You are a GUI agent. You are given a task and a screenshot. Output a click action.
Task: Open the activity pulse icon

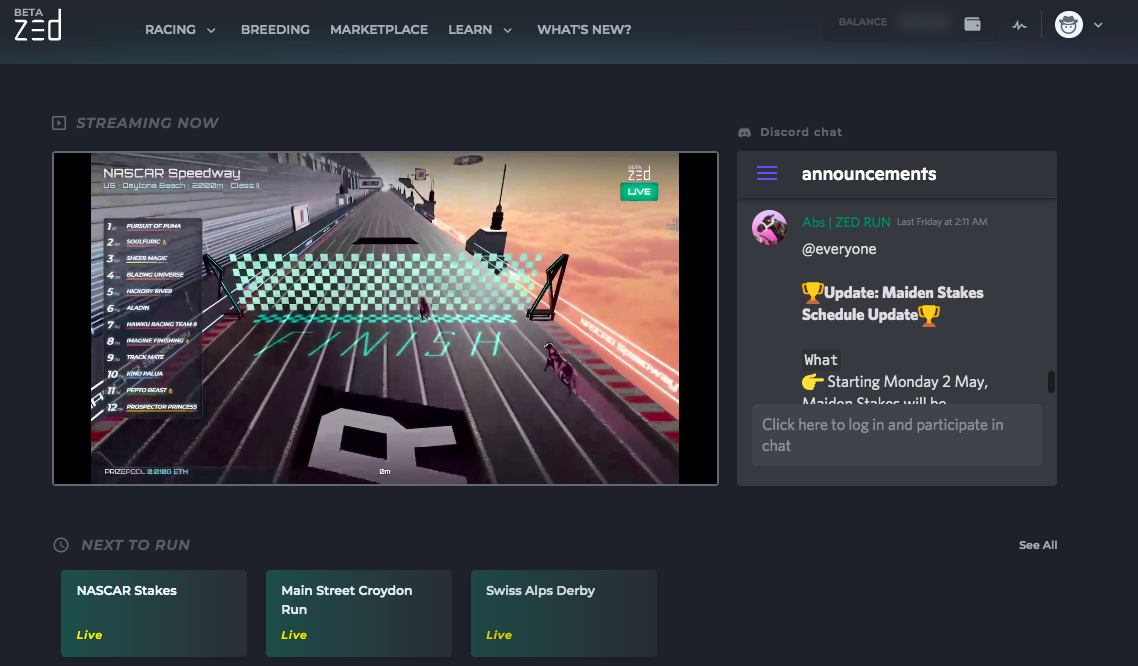pos(1020,25)
